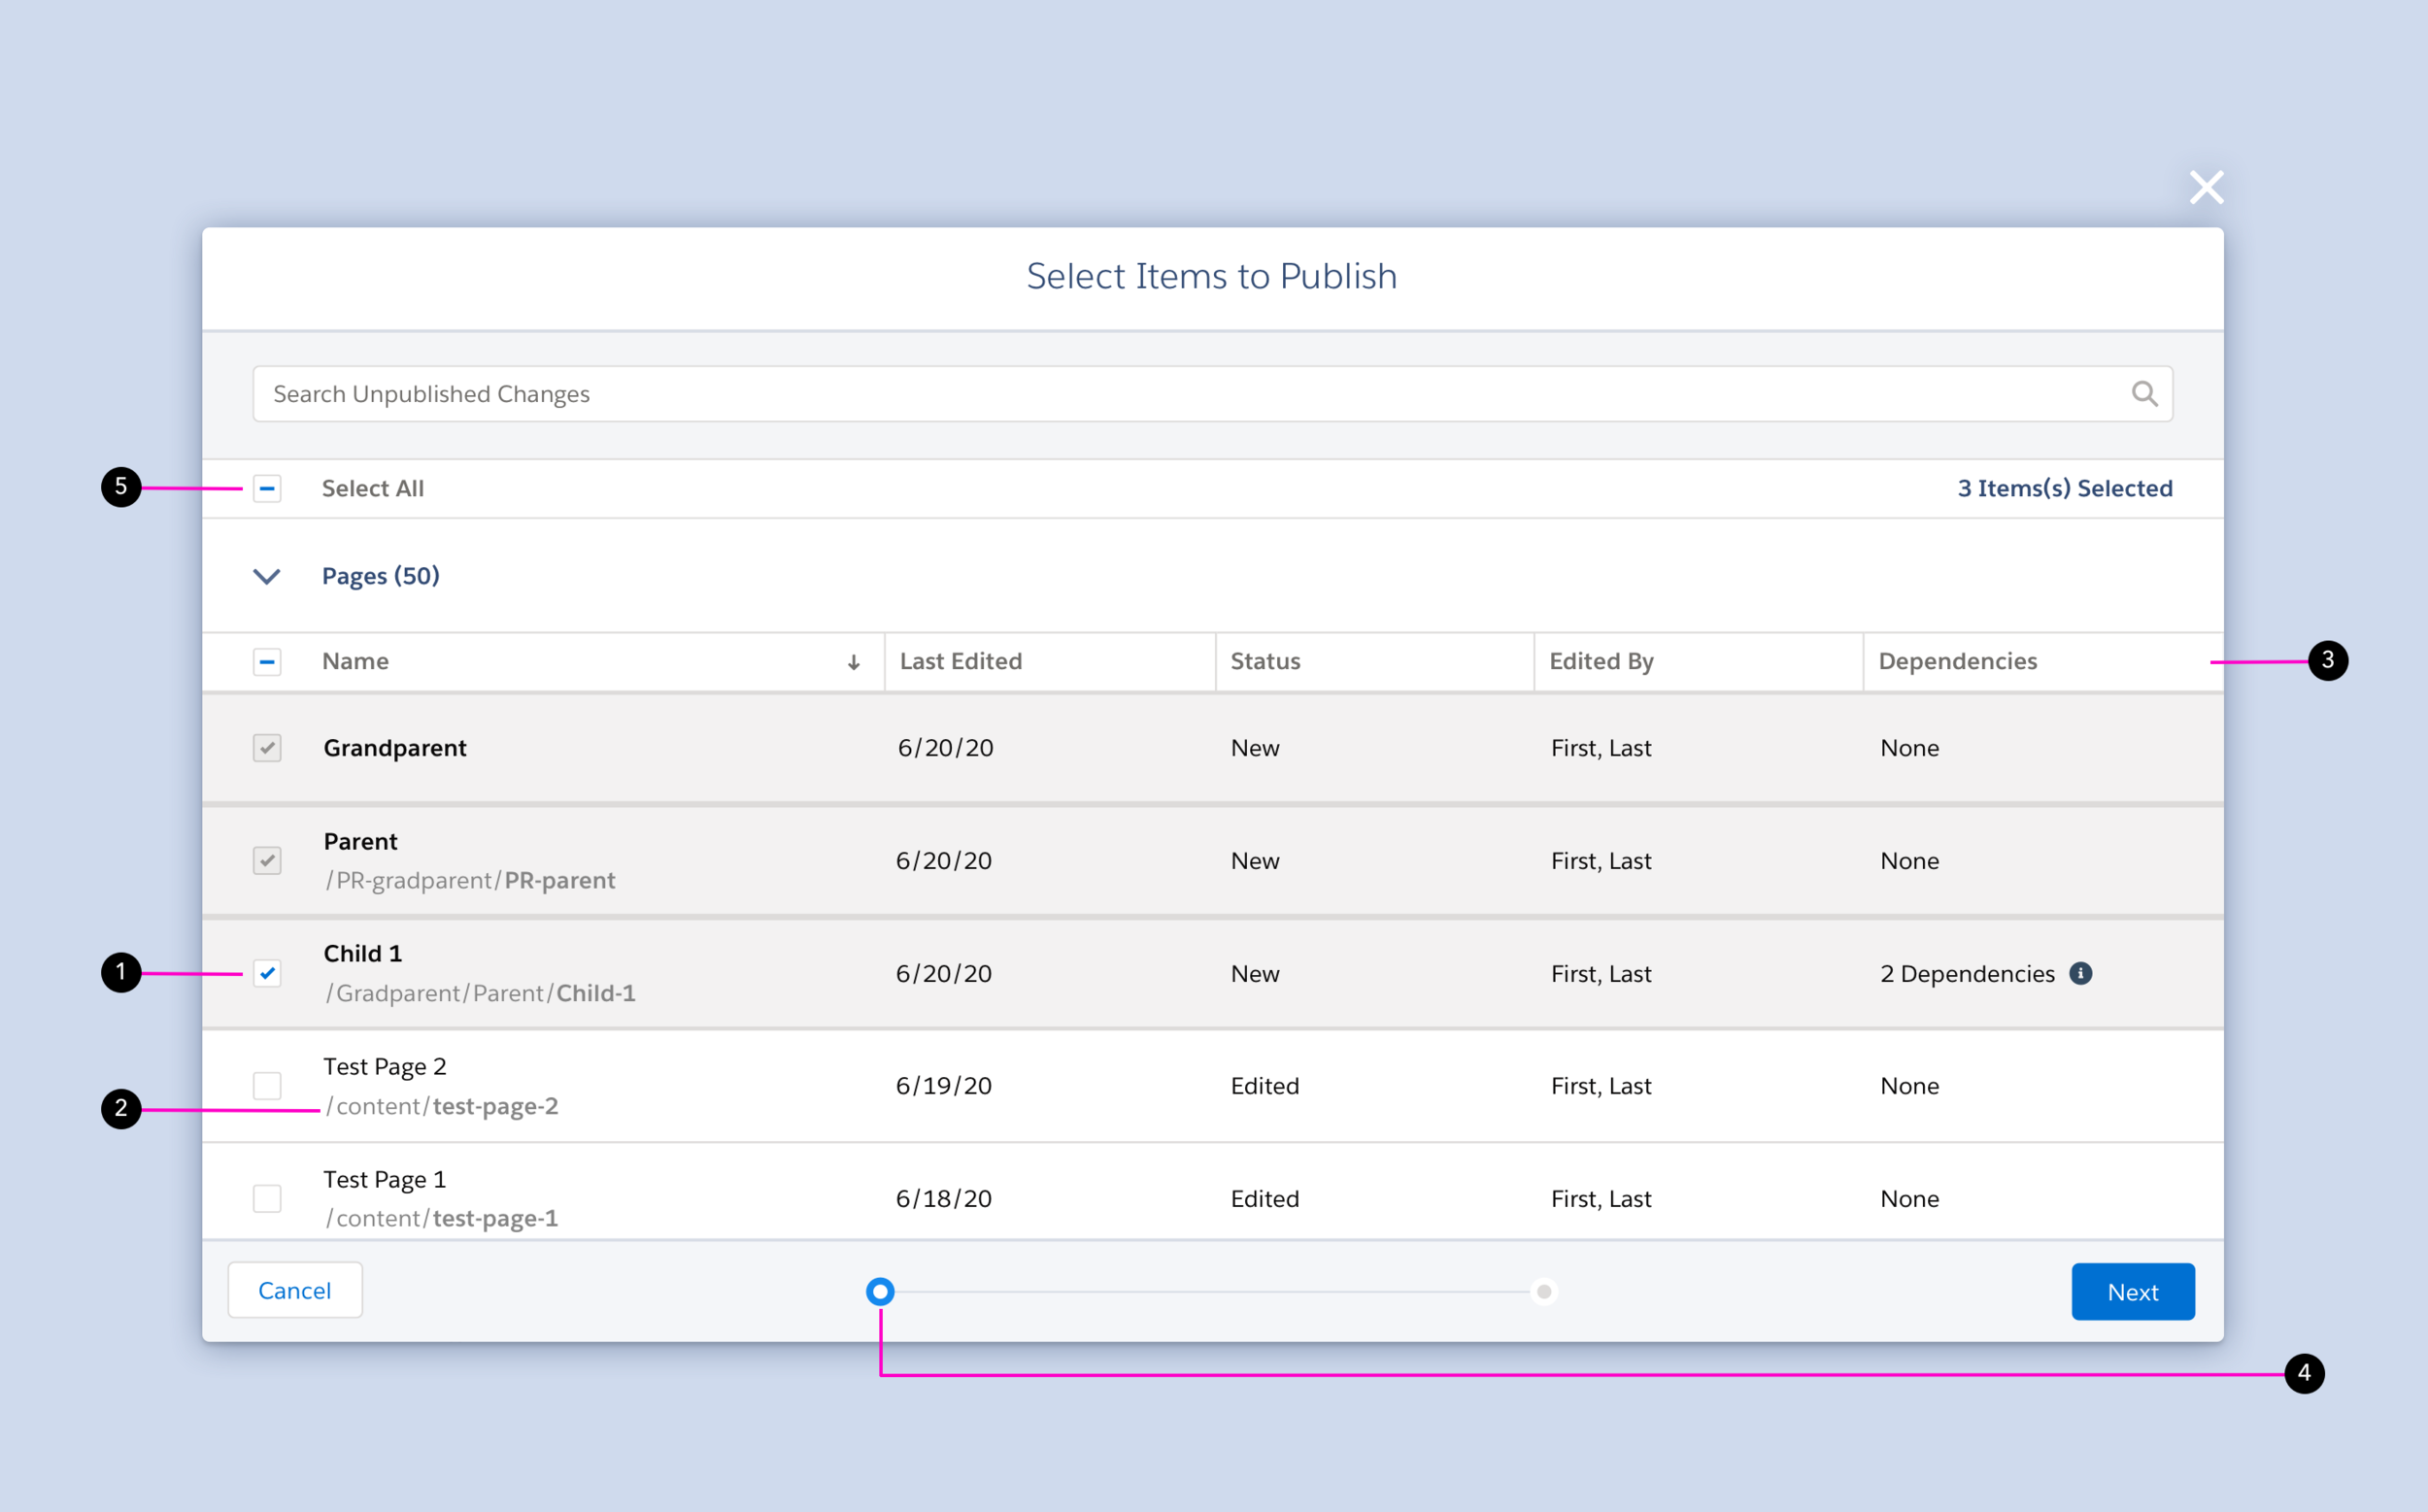The image size is (2428, 1512).
Task: Collapse the Pages (50) section chevron
Action: coord(266,576)
